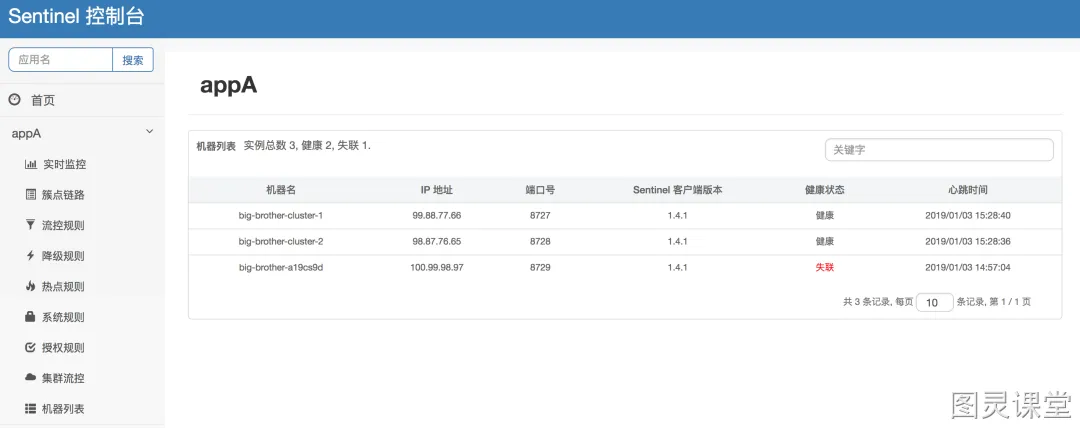Image resolution: width=1080 pixels, height=428 pixels.
Task: Click version 1.4.1 of big-brother-a19cs9d
Action: pos(678,267)
